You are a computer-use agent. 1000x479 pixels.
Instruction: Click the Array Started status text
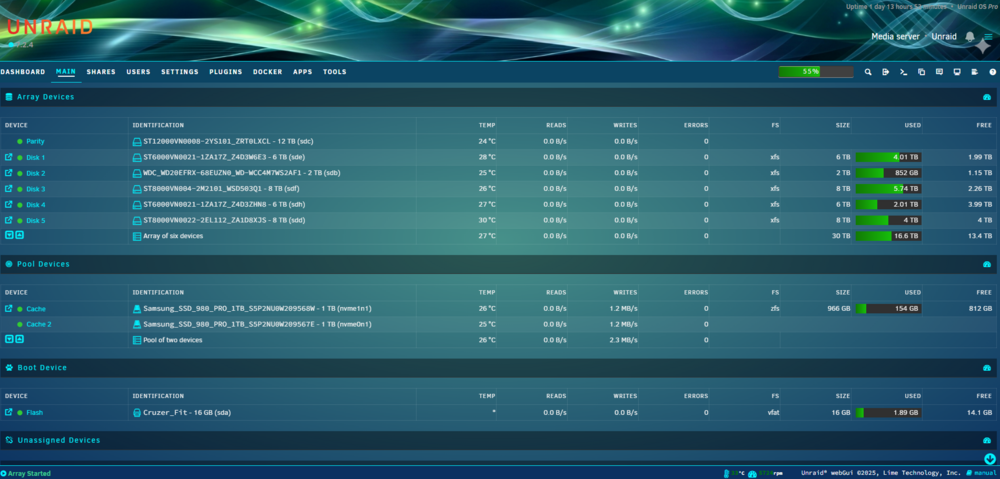tap(29, 473)
